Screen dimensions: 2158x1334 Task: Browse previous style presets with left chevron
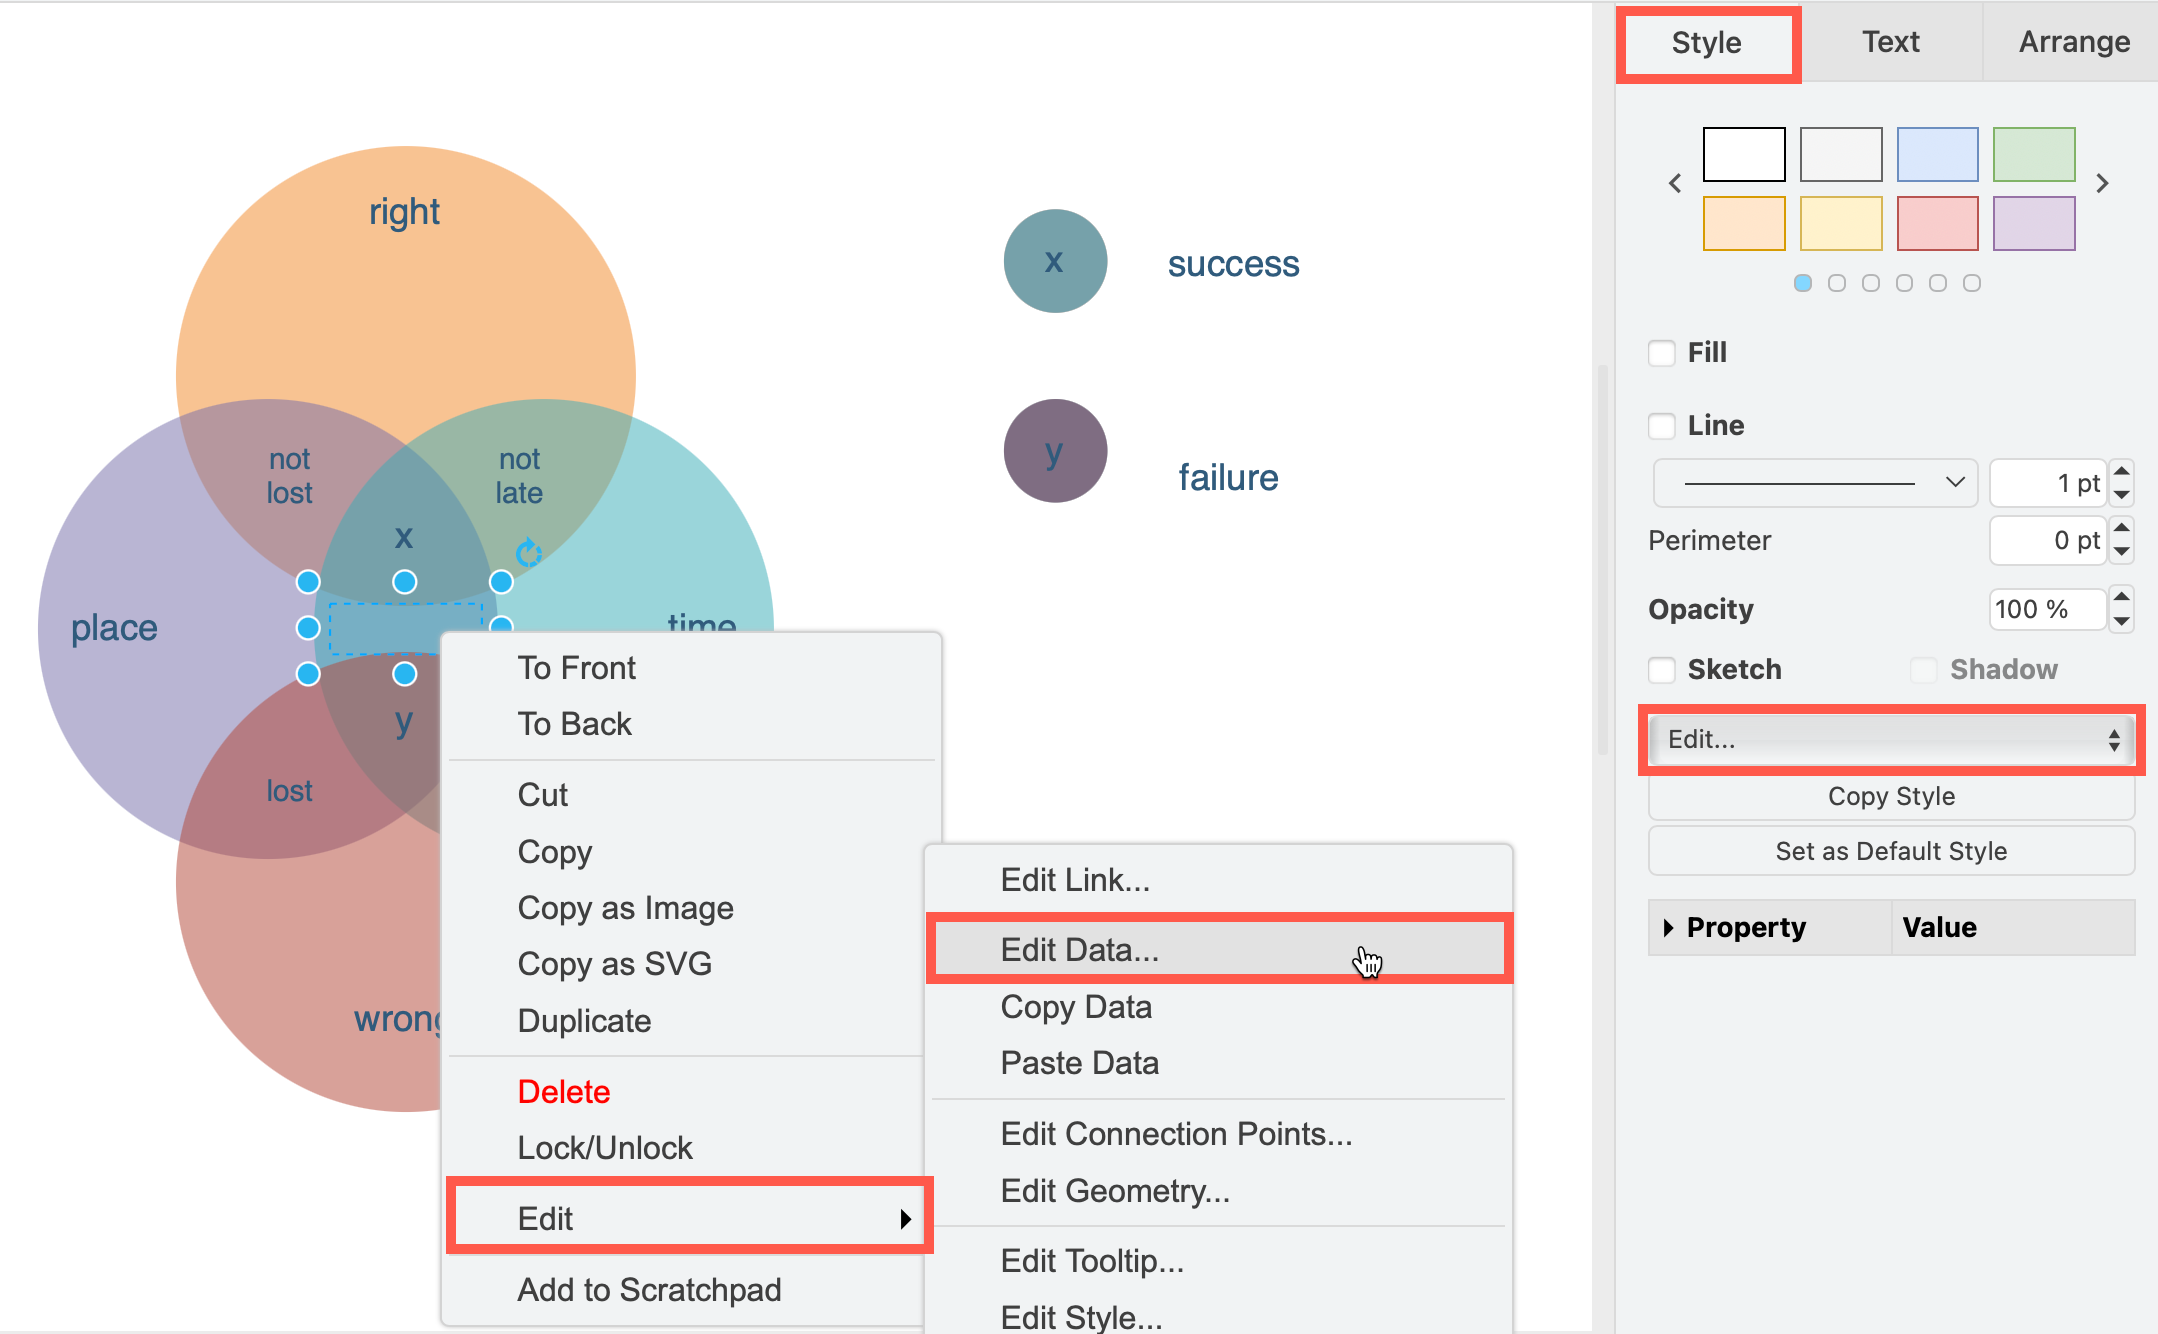click(x=1675, y=183)
